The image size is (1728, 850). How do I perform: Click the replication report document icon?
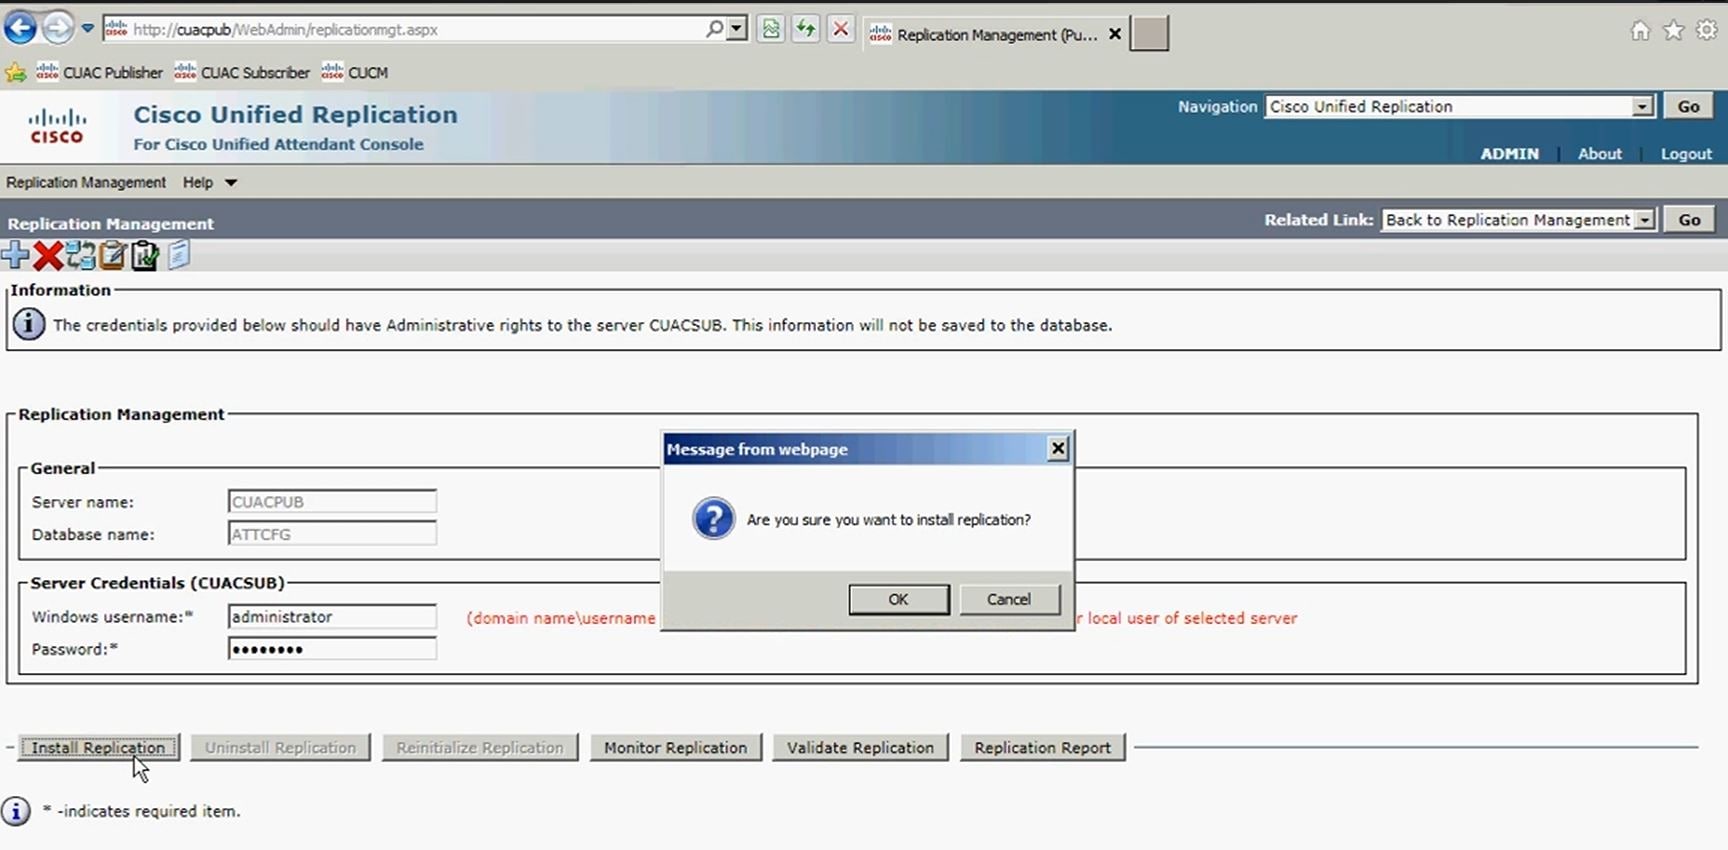(179, 255)
